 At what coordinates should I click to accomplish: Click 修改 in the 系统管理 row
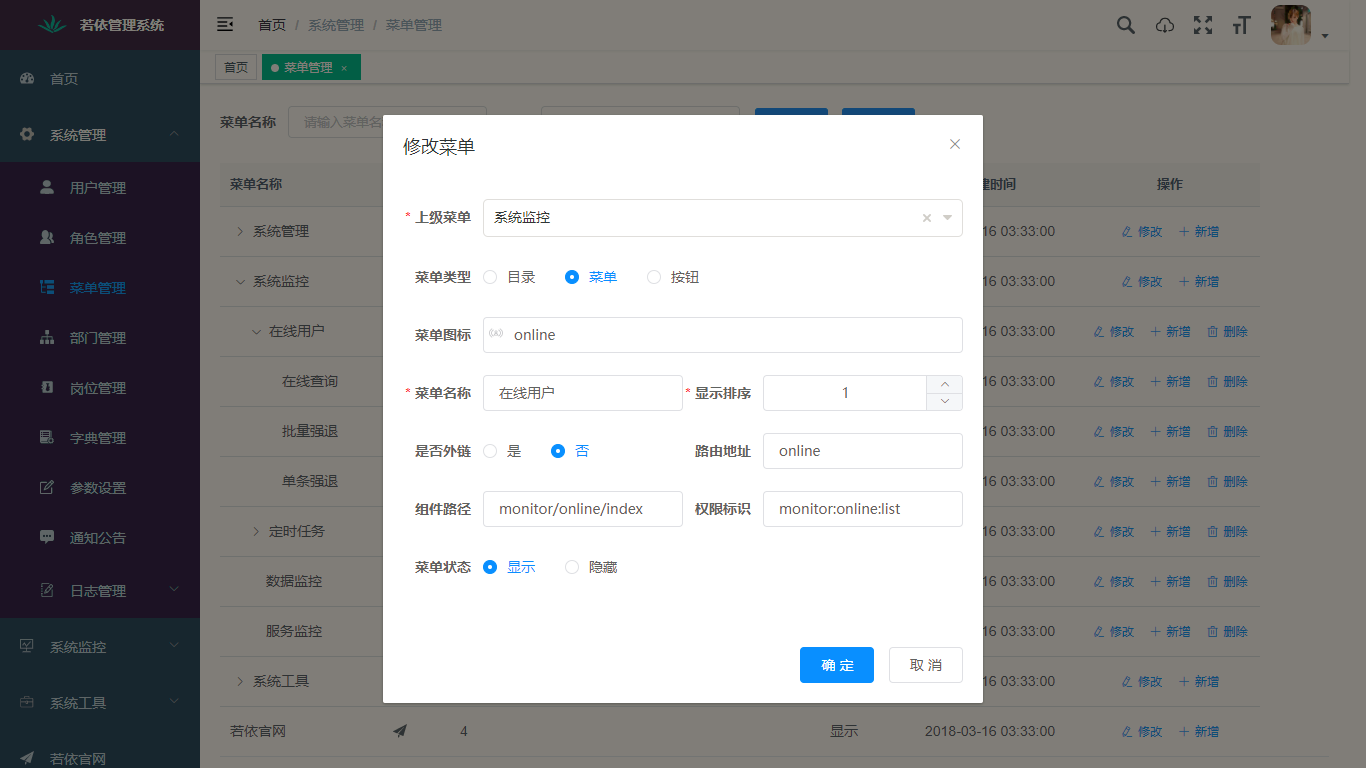[x=1142, y=231]
